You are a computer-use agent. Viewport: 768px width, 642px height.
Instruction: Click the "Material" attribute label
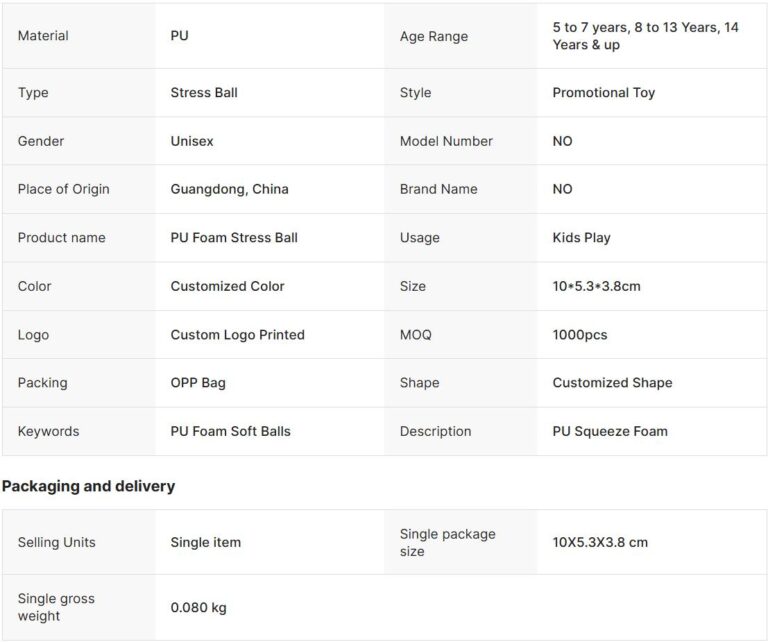click(x=43, y=36)
